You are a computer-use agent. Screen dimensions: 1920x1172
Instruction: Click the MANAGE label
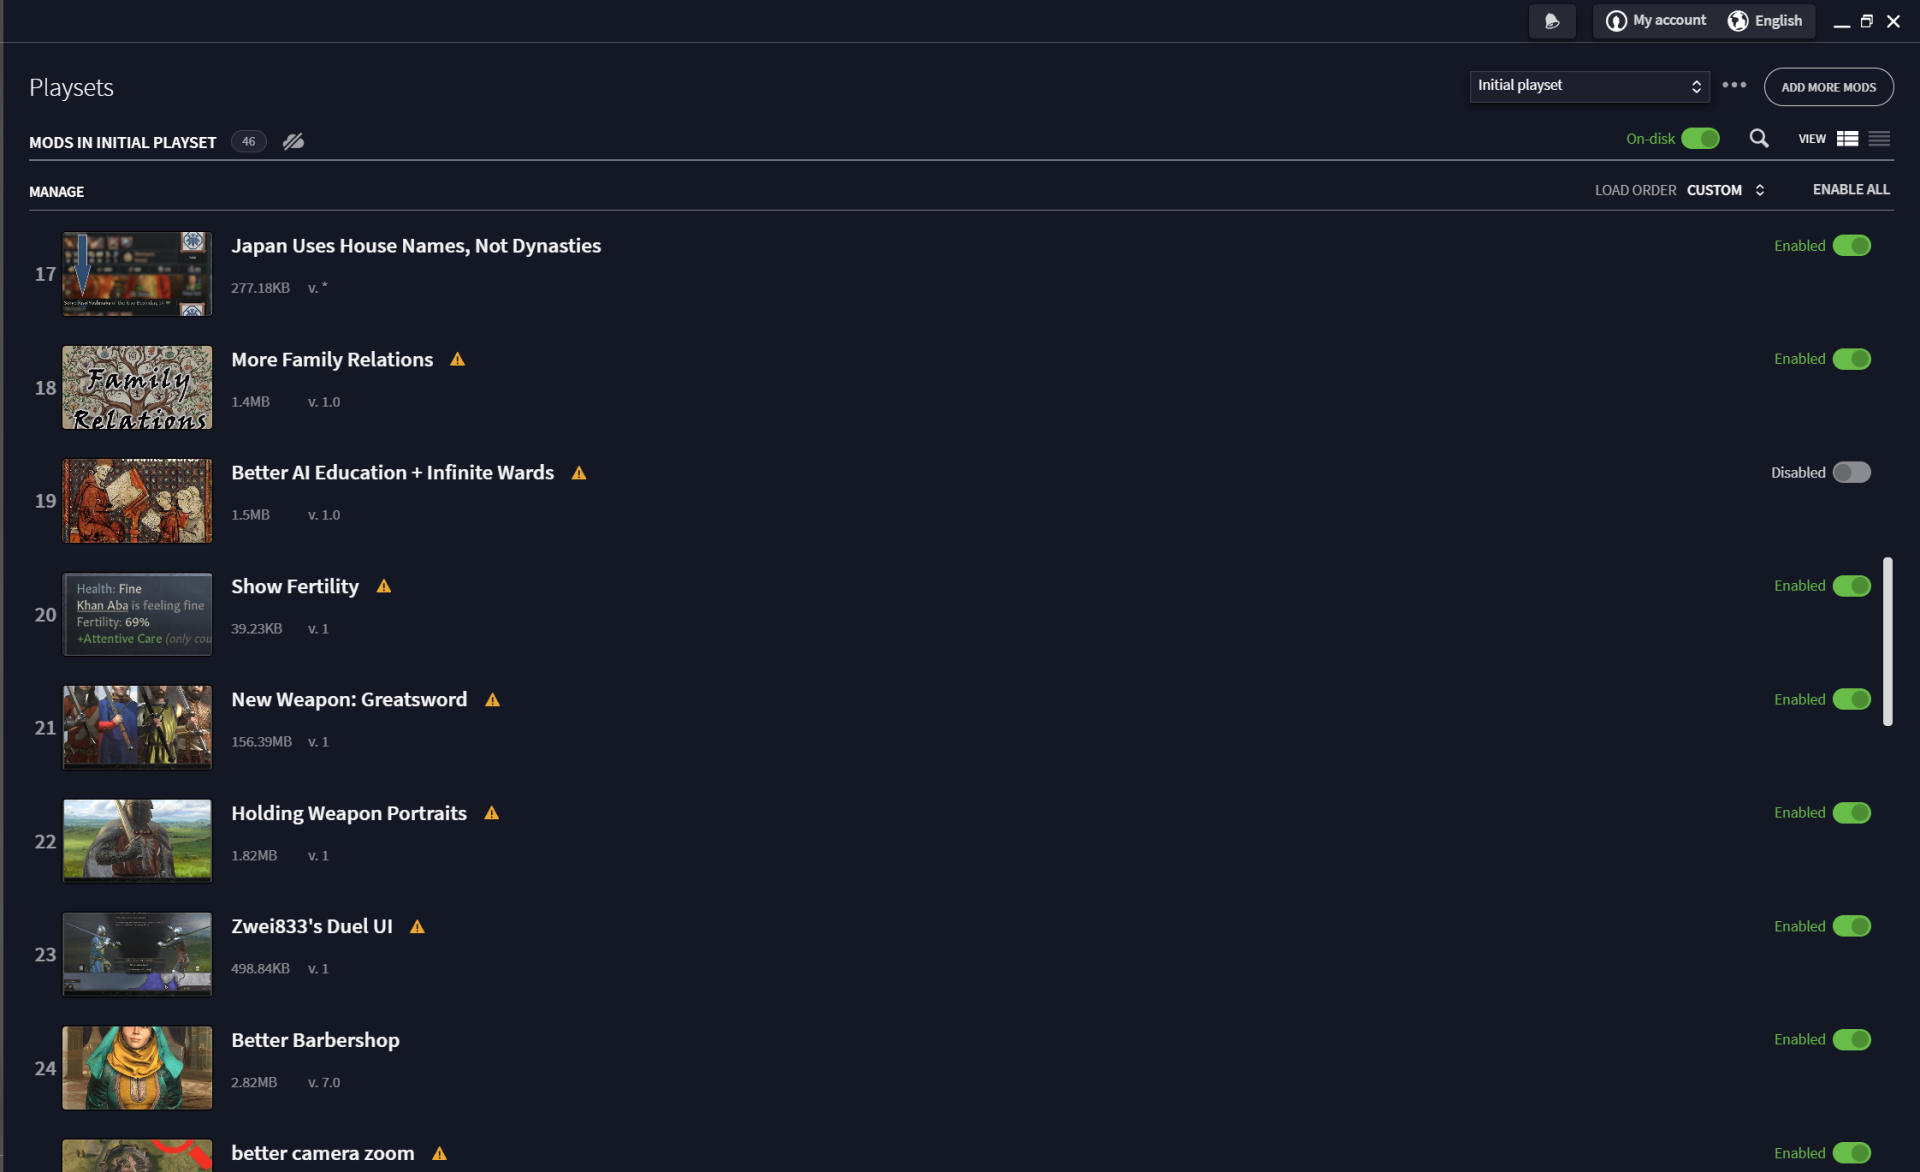56,192
